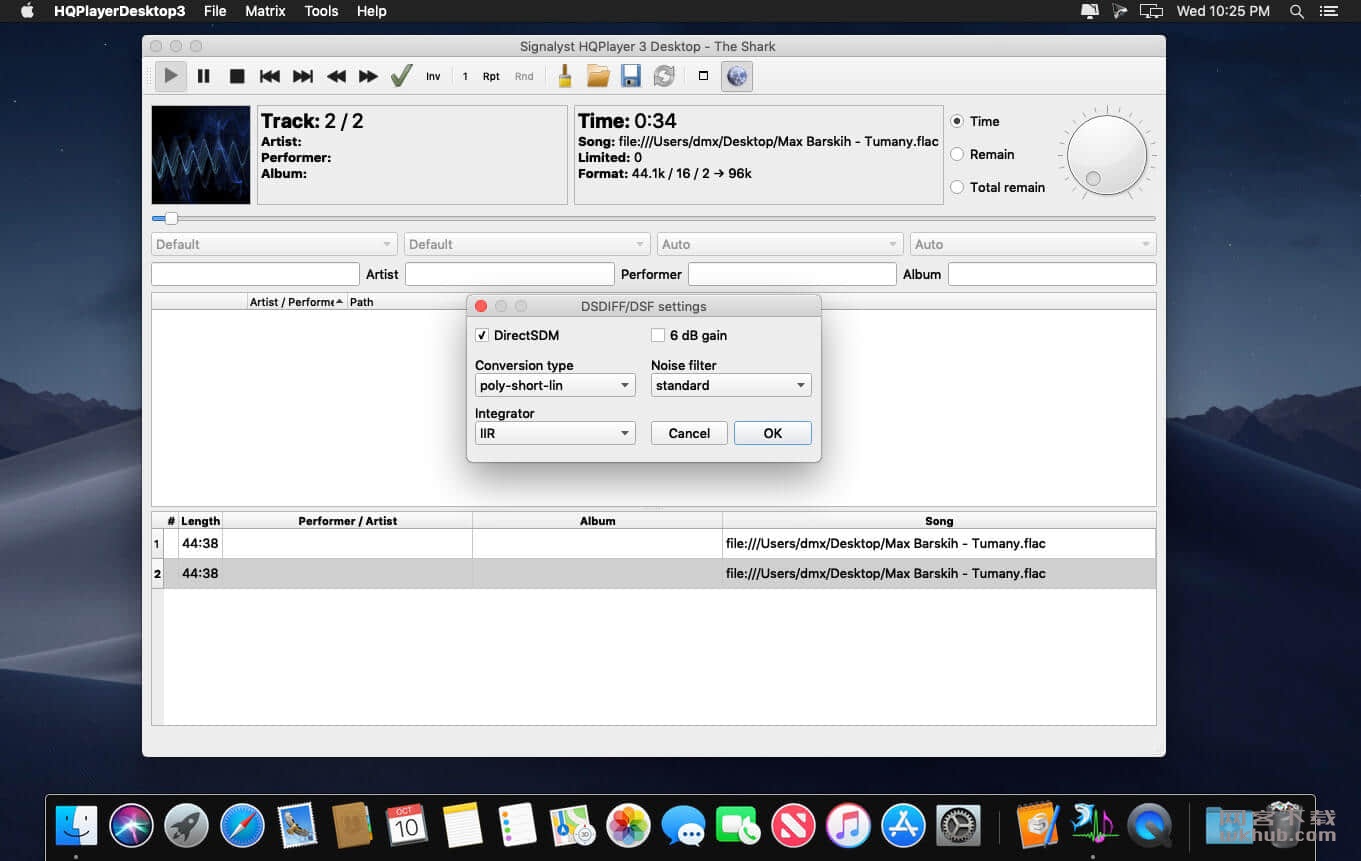Open Spotlight search in menu bar

[1297, 11]
